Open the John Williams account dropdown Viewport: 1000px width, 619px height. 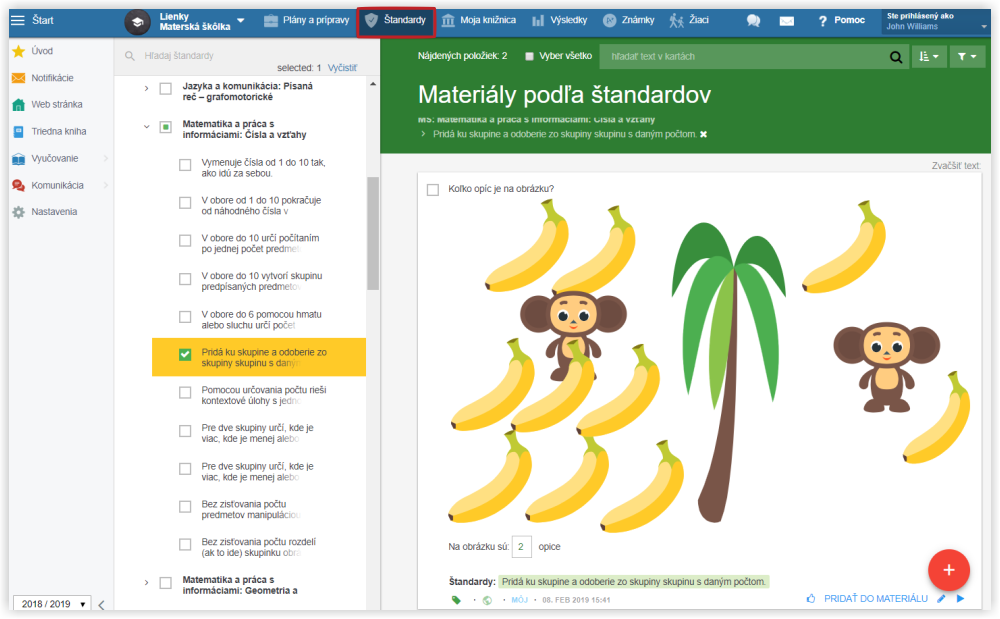[935, 21]
